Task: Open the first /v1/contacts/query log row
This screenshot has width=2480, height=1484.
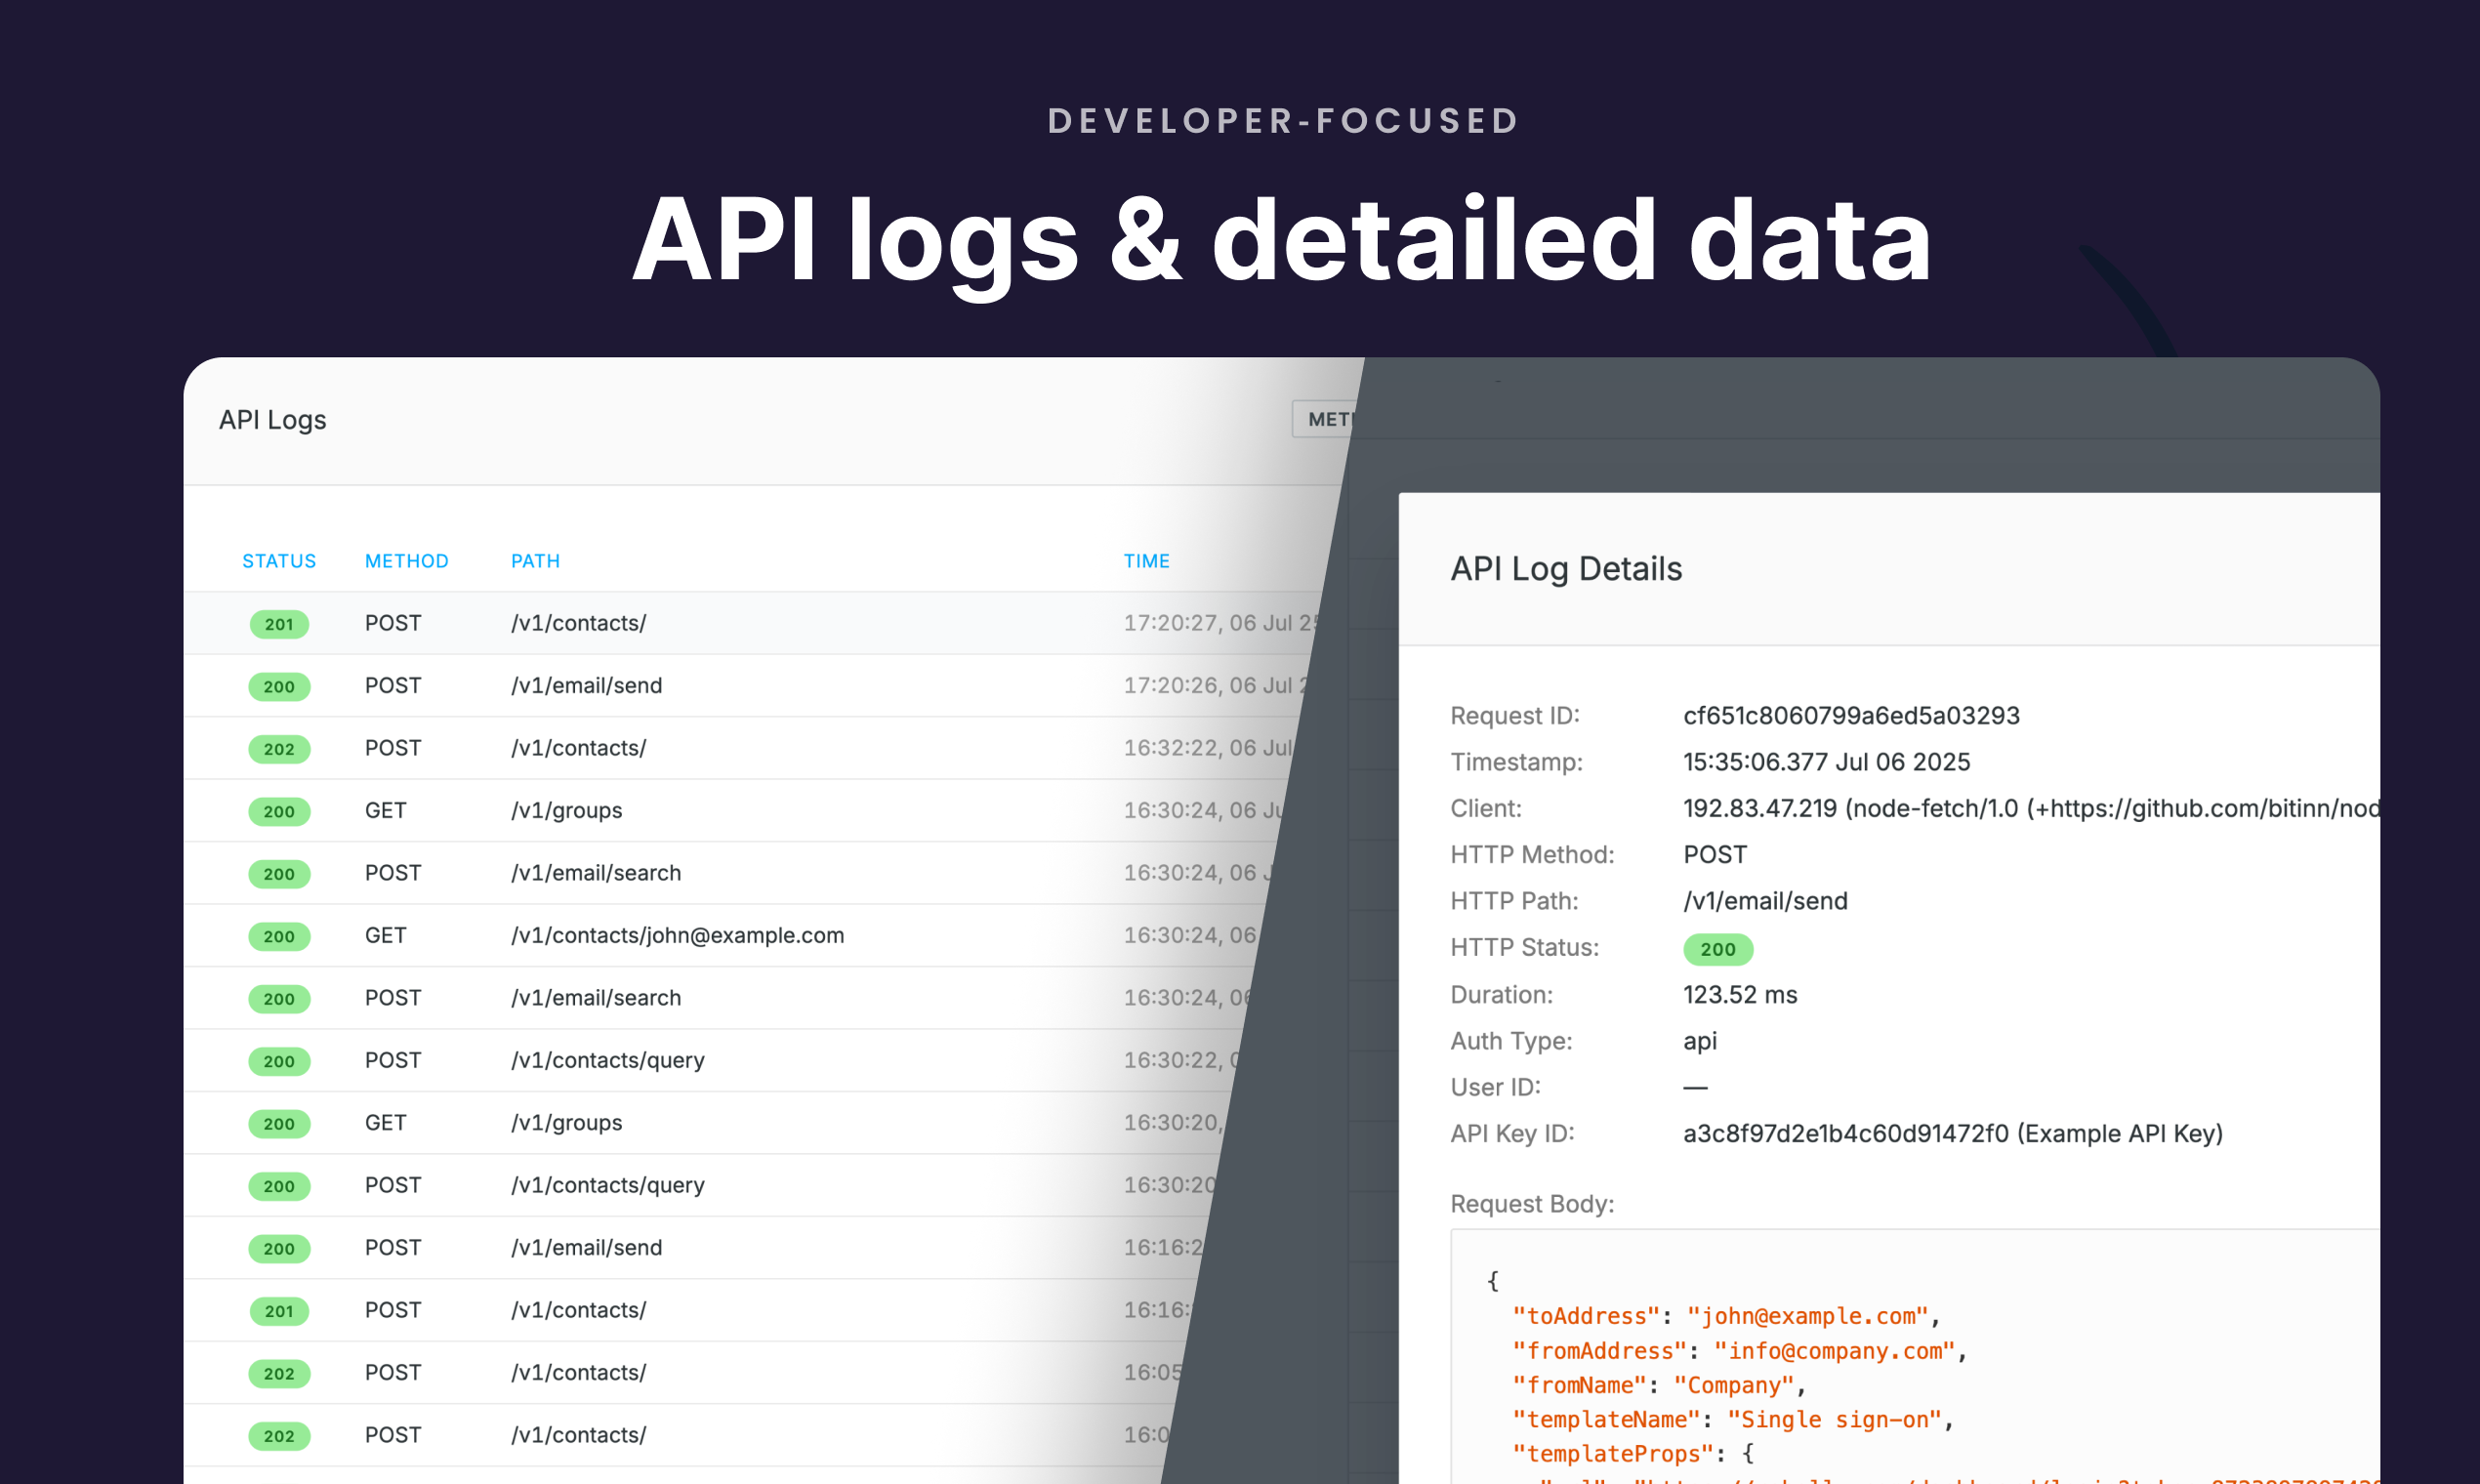Action: pos(607,1060)
